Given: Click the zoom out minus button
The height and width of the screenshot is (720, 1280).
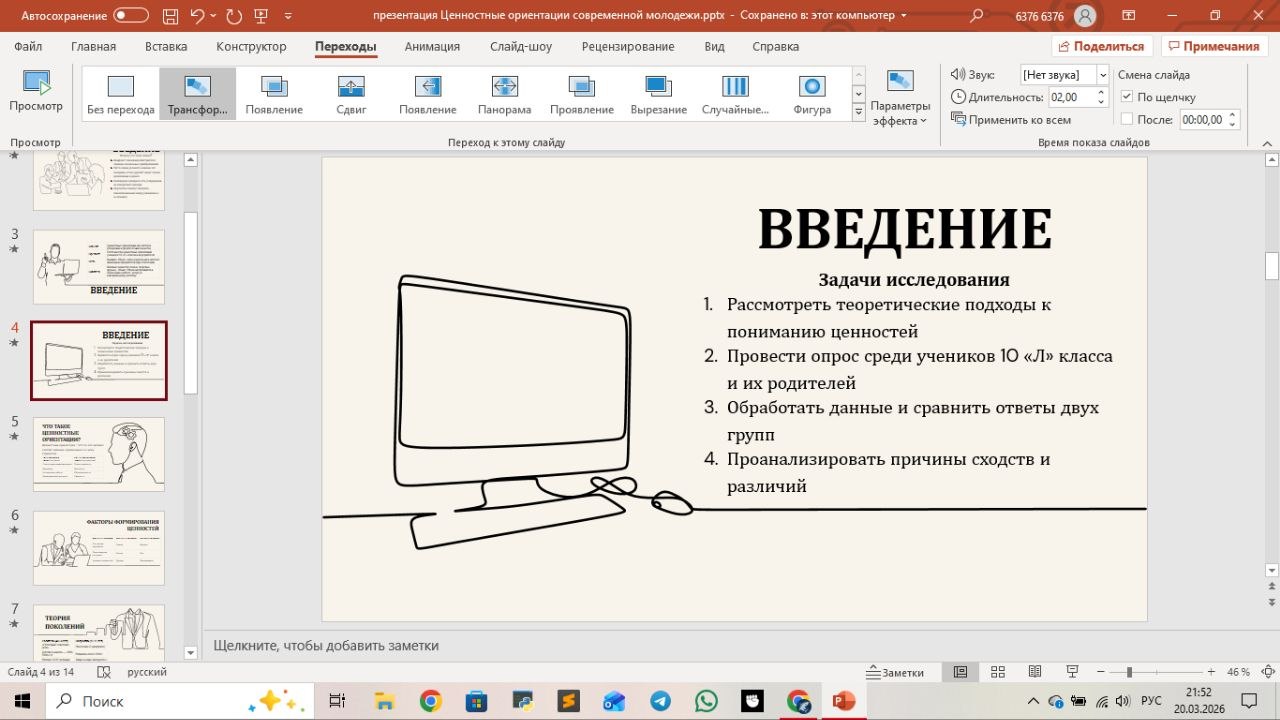Looking at the screenshot, I should click(1099, 672).
